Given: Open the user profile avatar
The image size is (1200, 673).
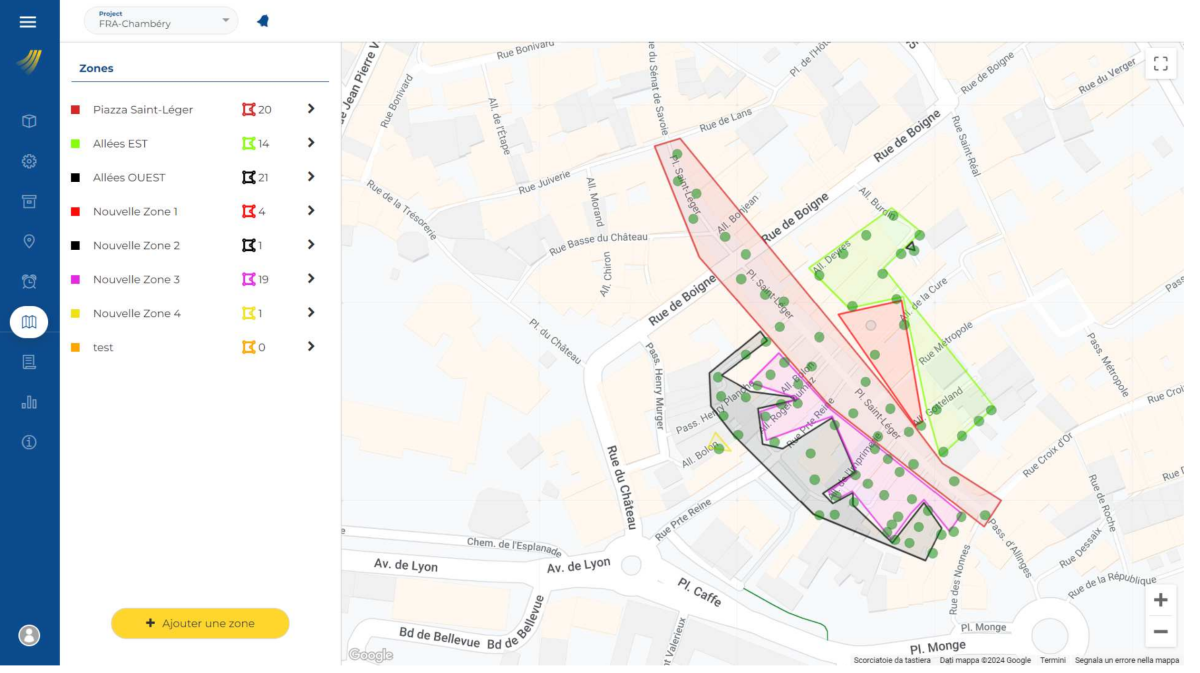Looking at the screenshot, I should pos(29,635).
